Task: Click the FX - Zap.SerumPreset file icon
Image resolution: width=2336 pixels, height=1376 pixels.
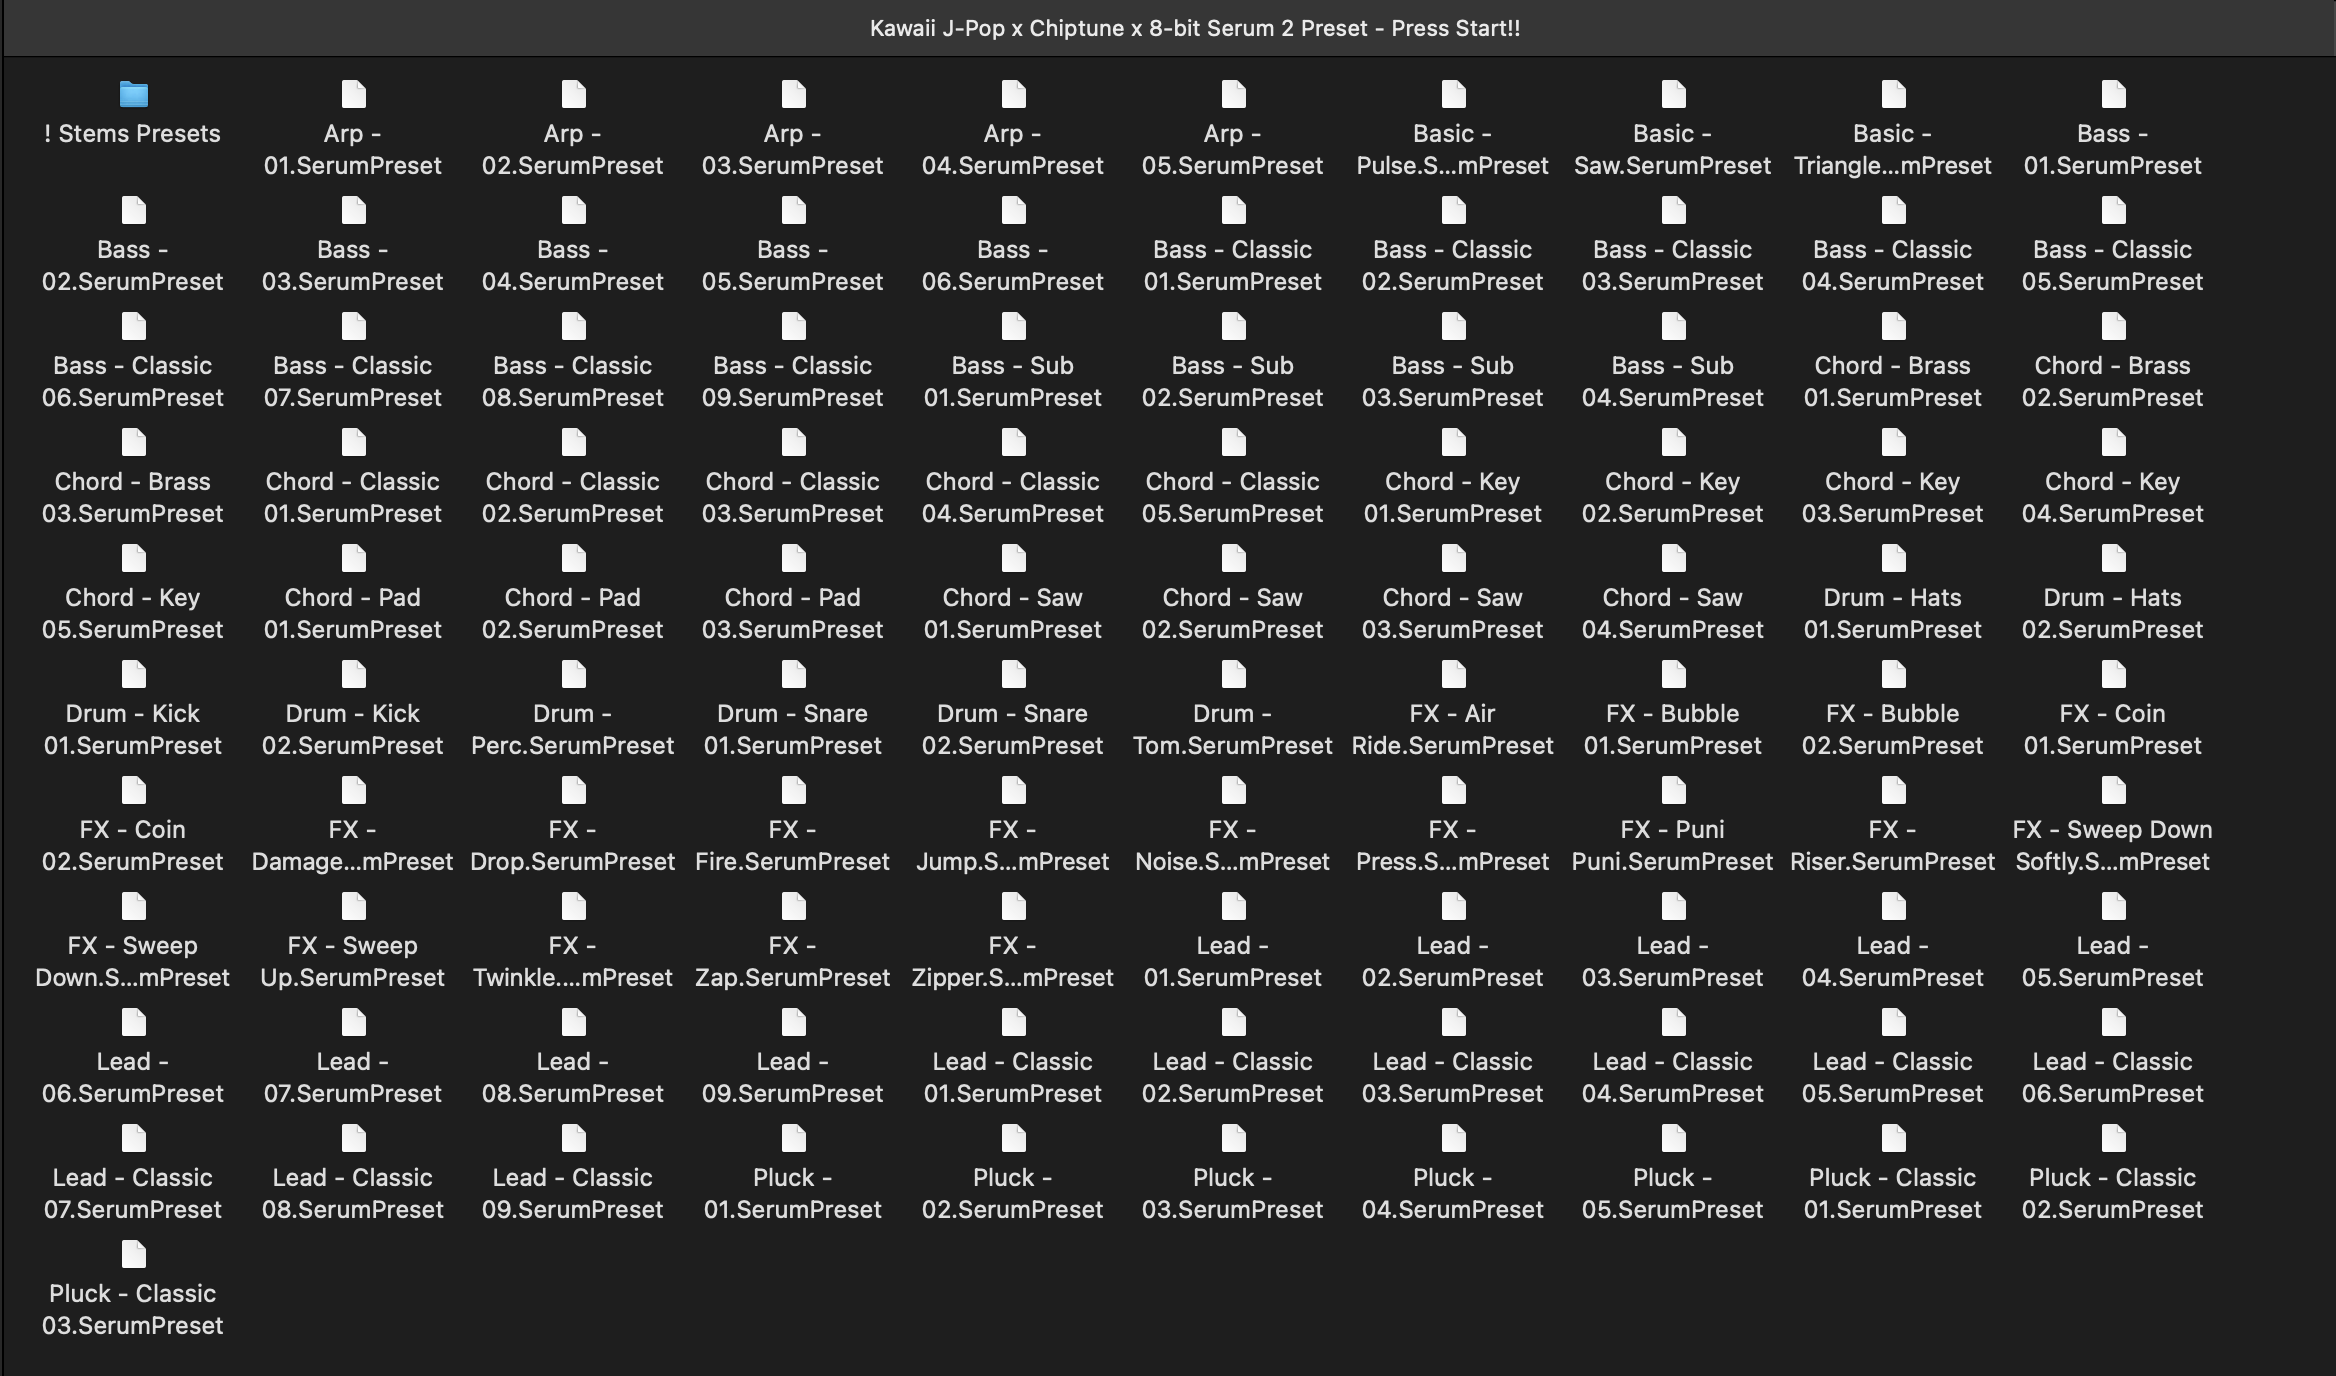Action: pos(793,907)
